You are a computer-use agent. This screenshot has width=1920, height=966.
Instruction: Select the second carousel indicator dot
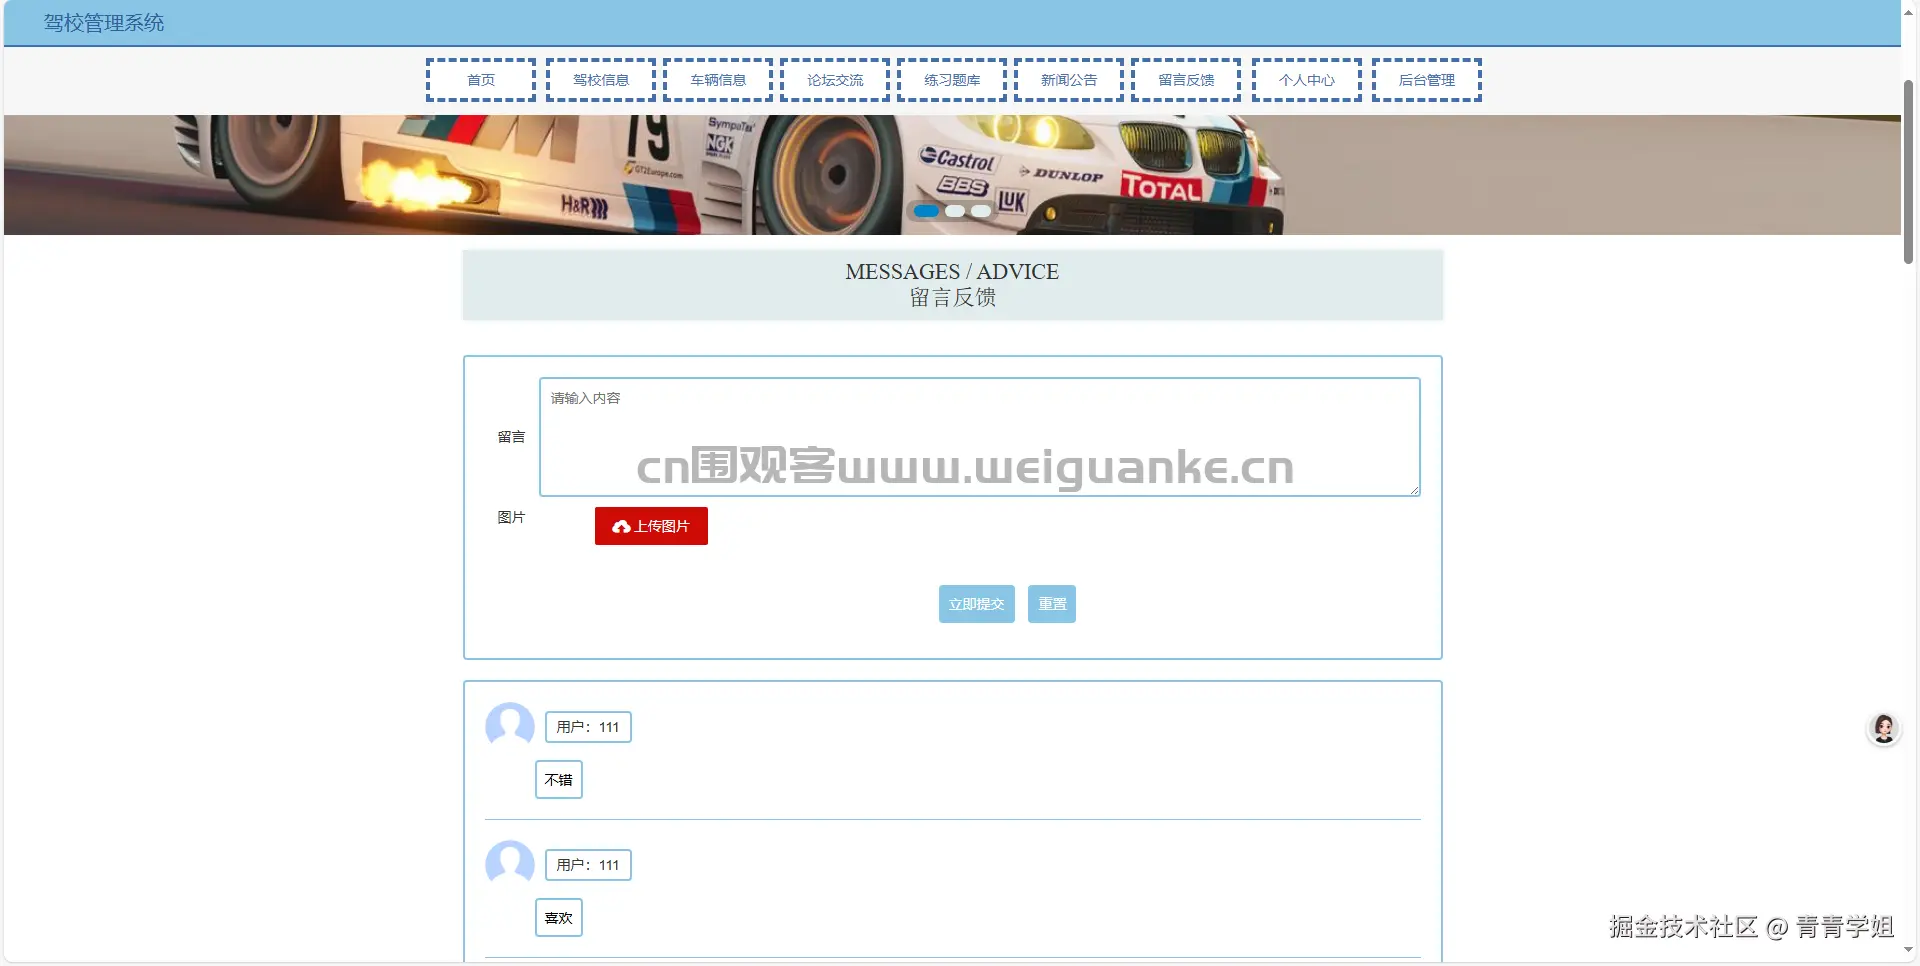(x=954, y=211)
